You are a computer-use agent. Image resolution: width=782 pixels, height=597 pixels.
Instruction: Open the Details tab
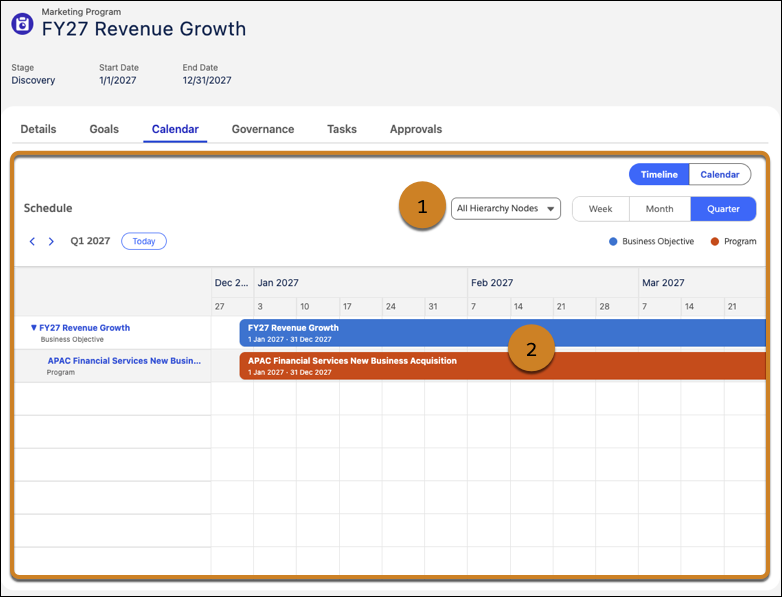click(38, 129)
